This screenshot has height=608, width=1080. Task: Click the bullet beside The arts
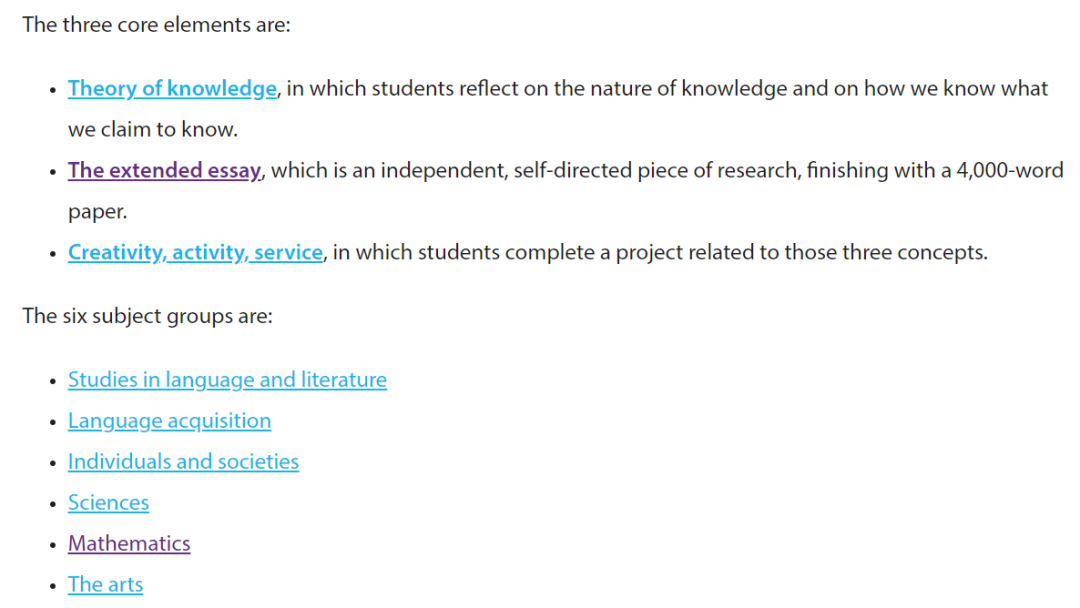(x=53, y=587)
